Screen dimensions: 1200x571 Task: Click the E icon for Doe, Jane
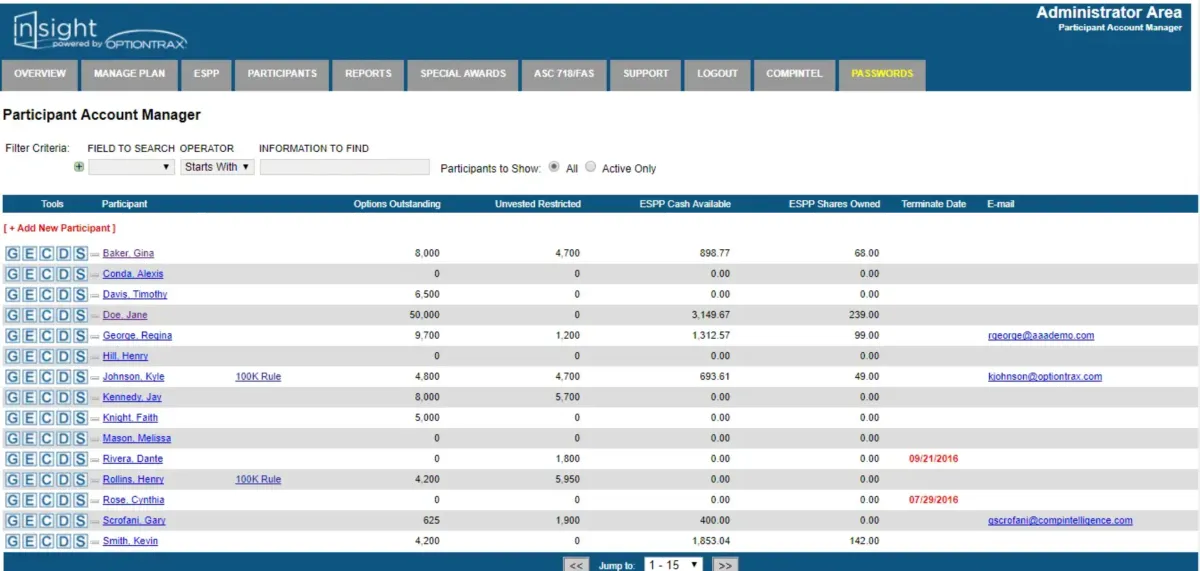click(x=29, y=315)
